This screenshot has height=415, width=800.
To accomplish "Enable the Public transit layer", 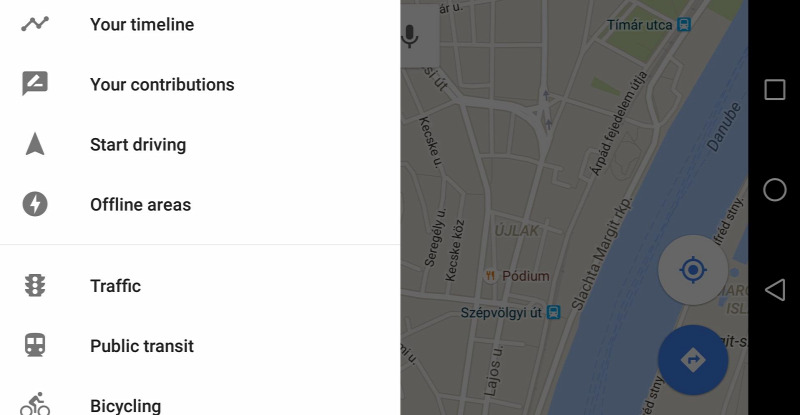I will click(x=200, y=346).
